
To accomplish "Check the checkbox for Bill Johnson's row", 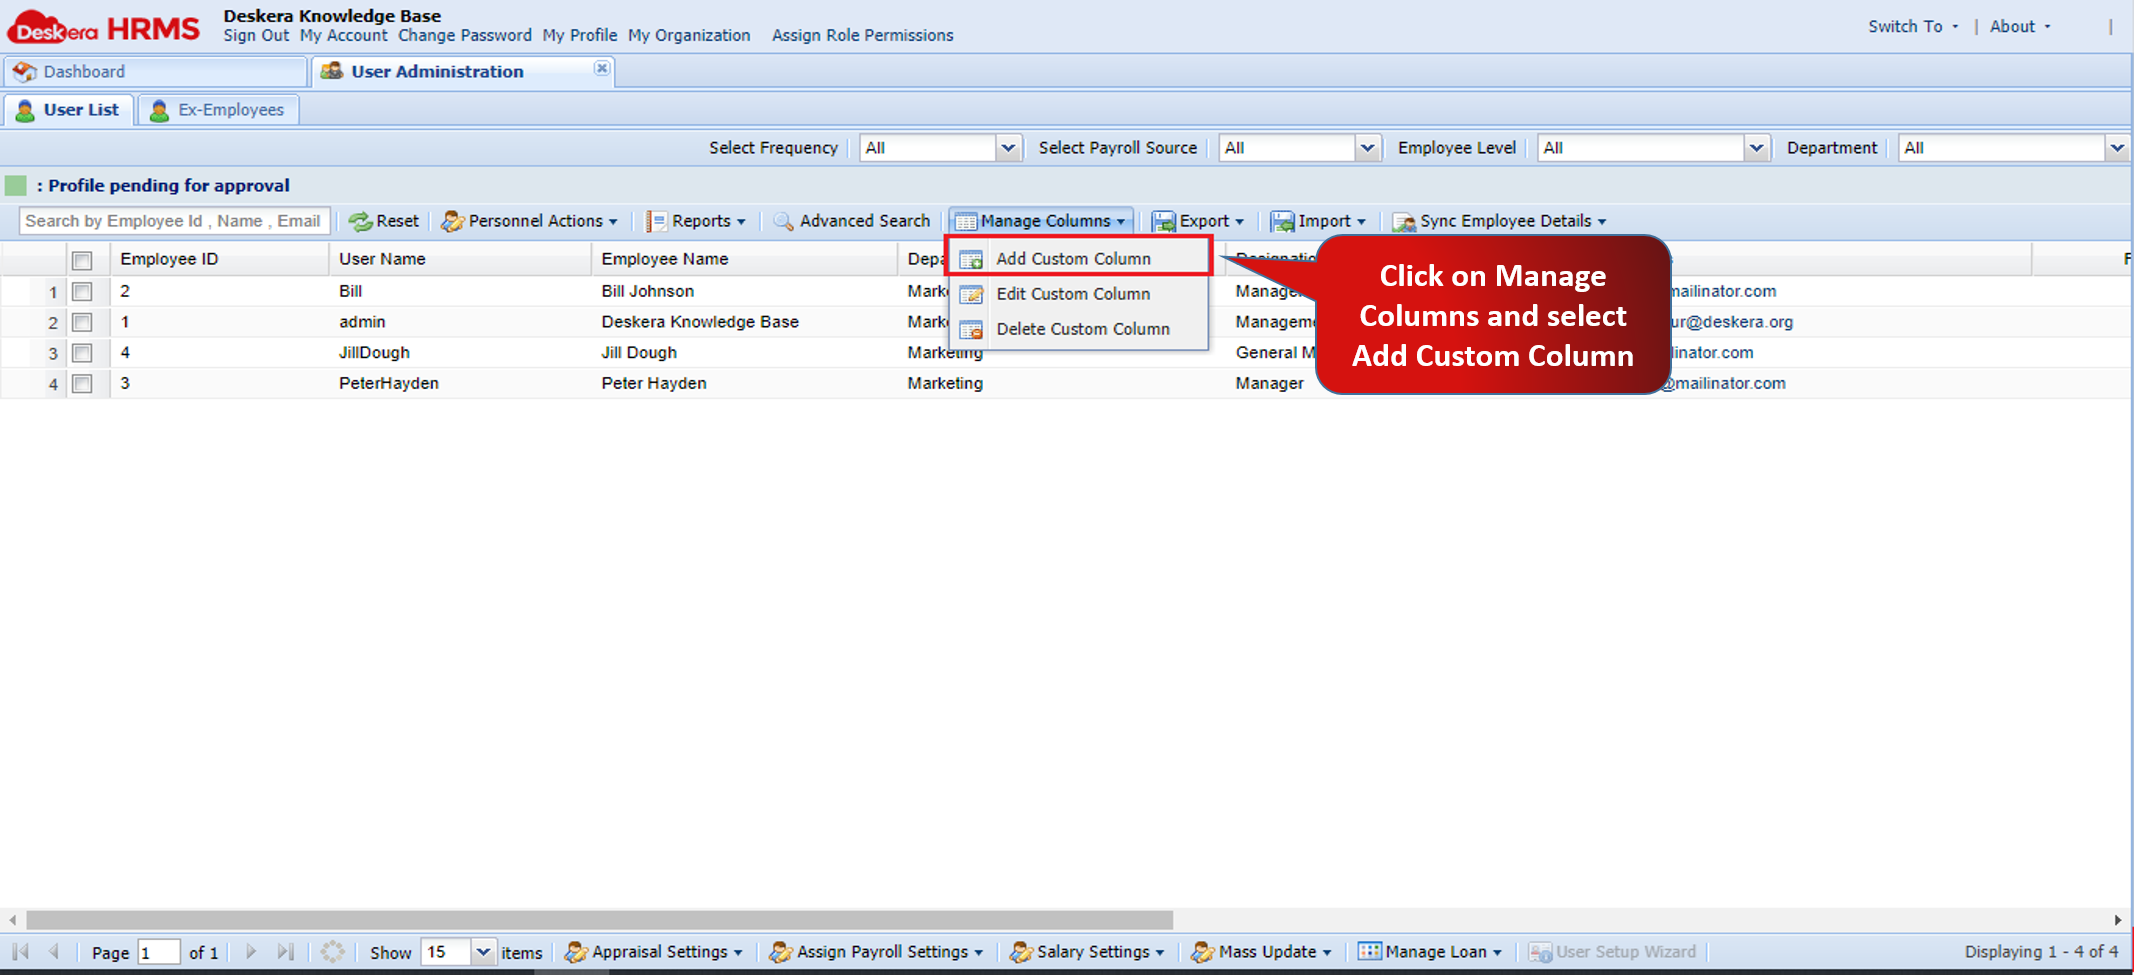I will [x=83, y=291].
